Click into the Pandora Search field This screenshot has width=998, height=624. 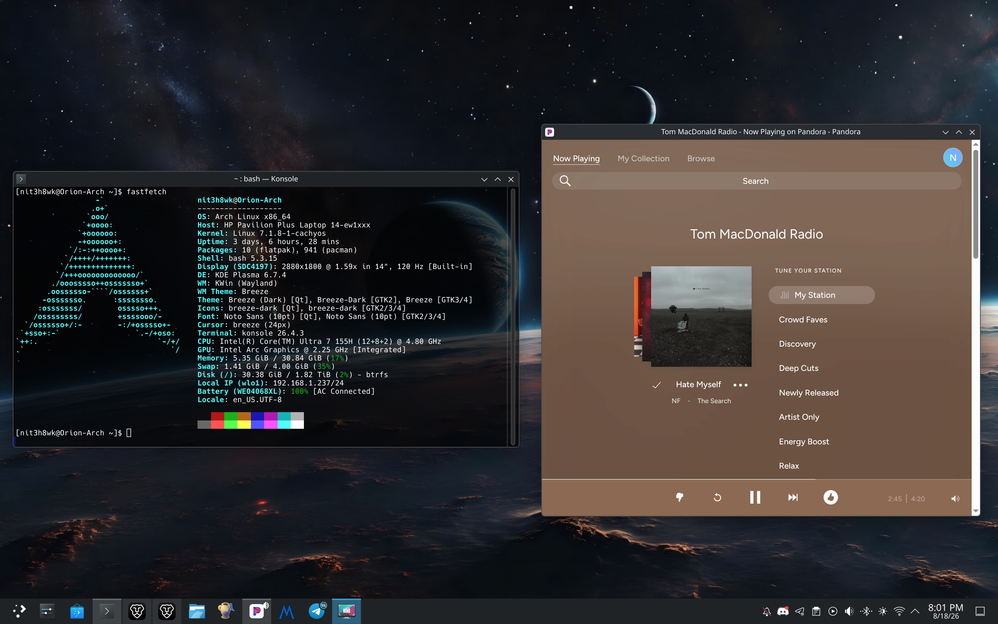756,181
